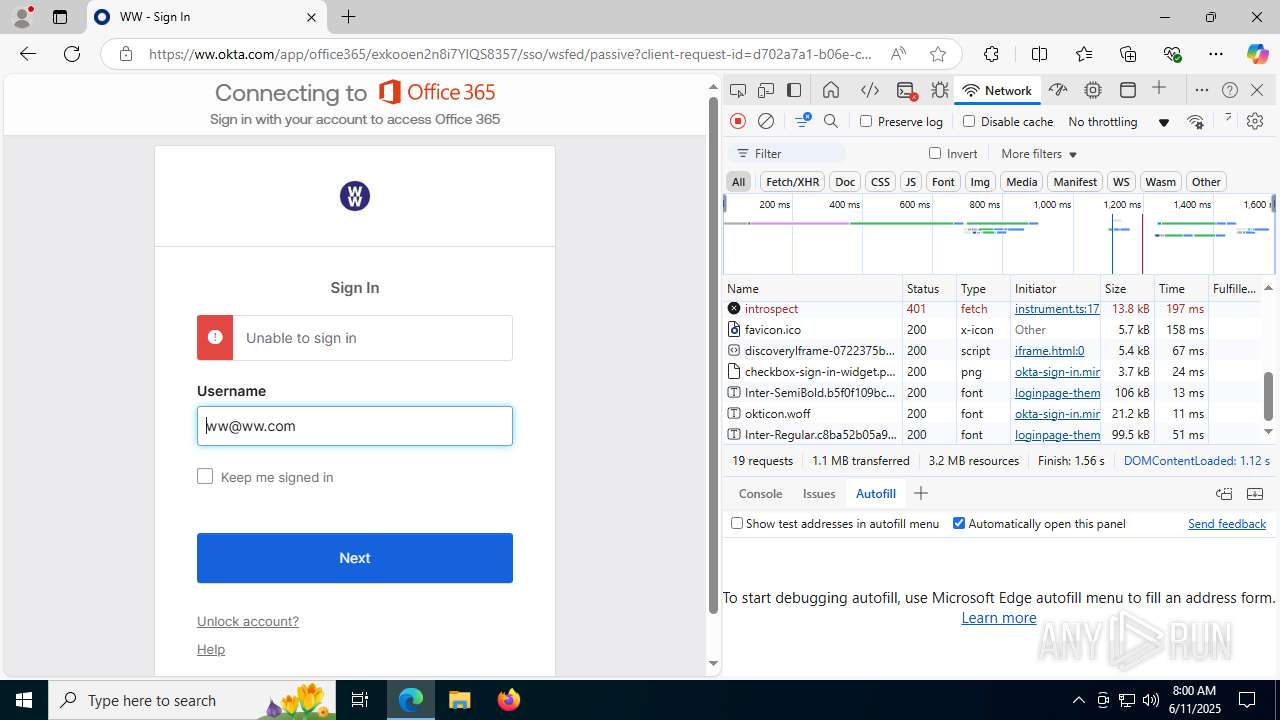Tick Keep me signed in
1280x720 pixels.
click(x=205, y=476)
